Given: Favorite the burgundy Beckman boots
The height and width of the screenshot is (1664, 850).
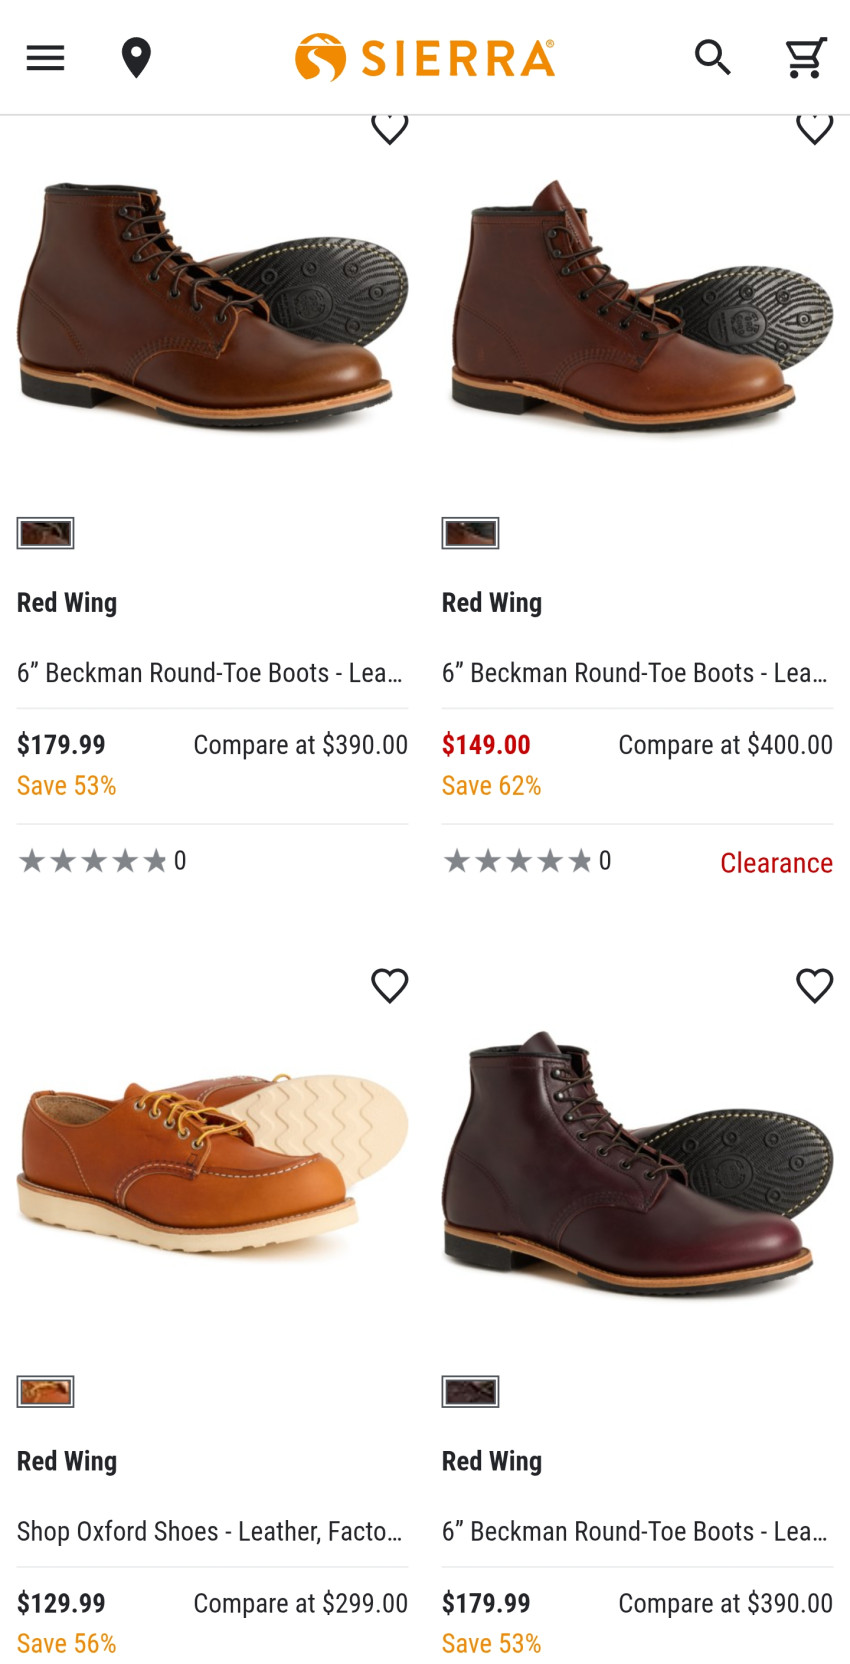Looking at the screenshot, I should pos(814,986).
